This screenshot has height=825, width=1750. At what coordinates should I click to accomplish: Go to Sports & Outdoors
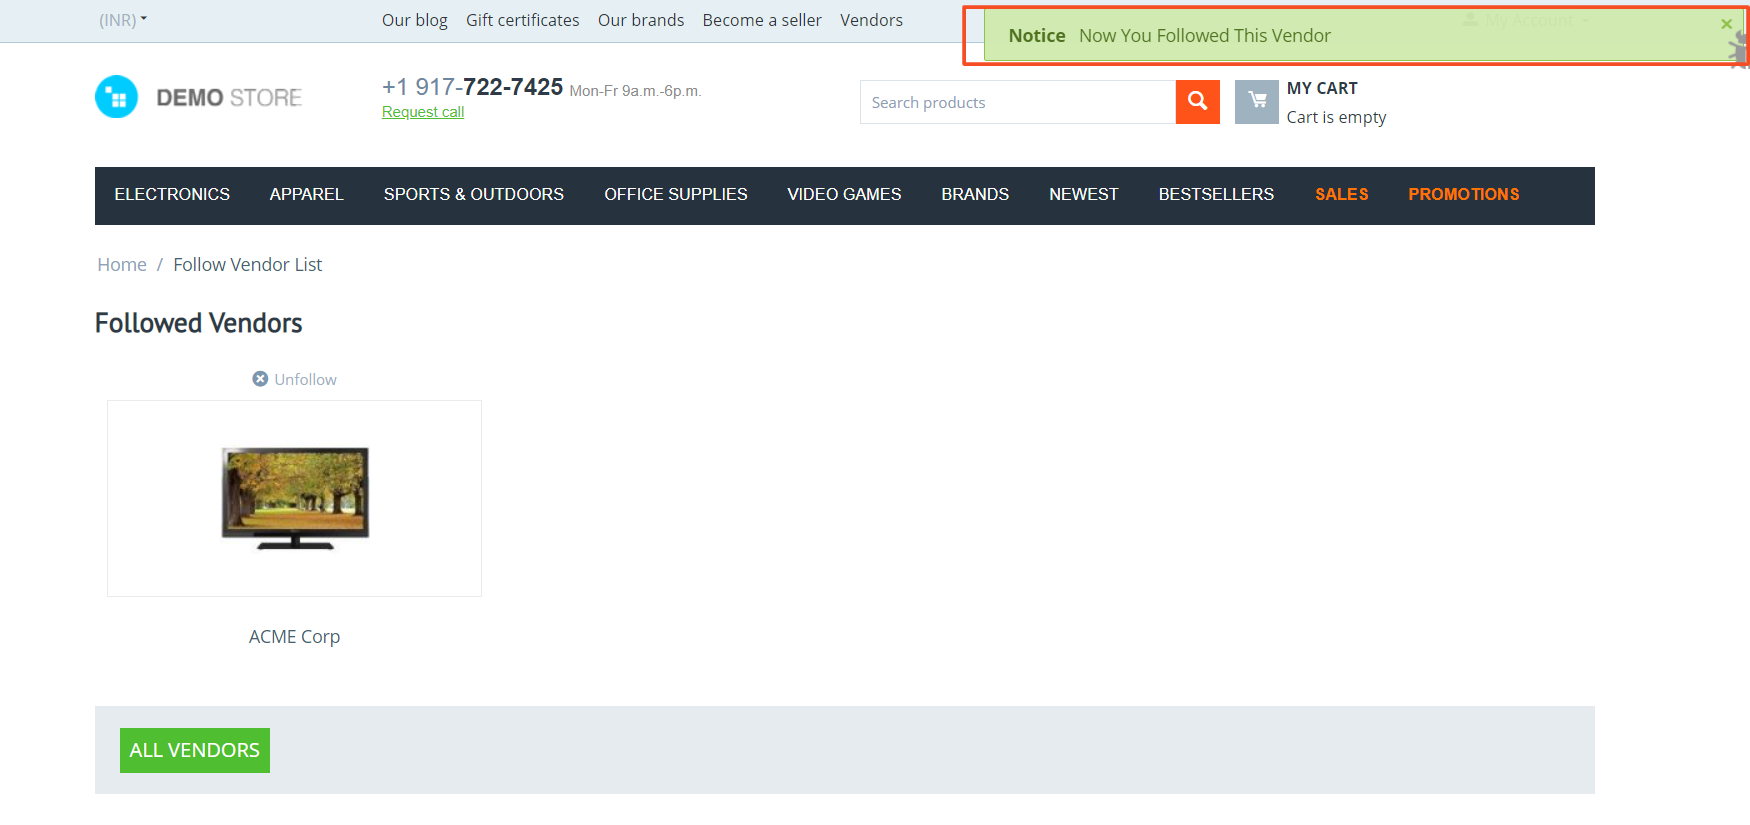click(474, 195)
